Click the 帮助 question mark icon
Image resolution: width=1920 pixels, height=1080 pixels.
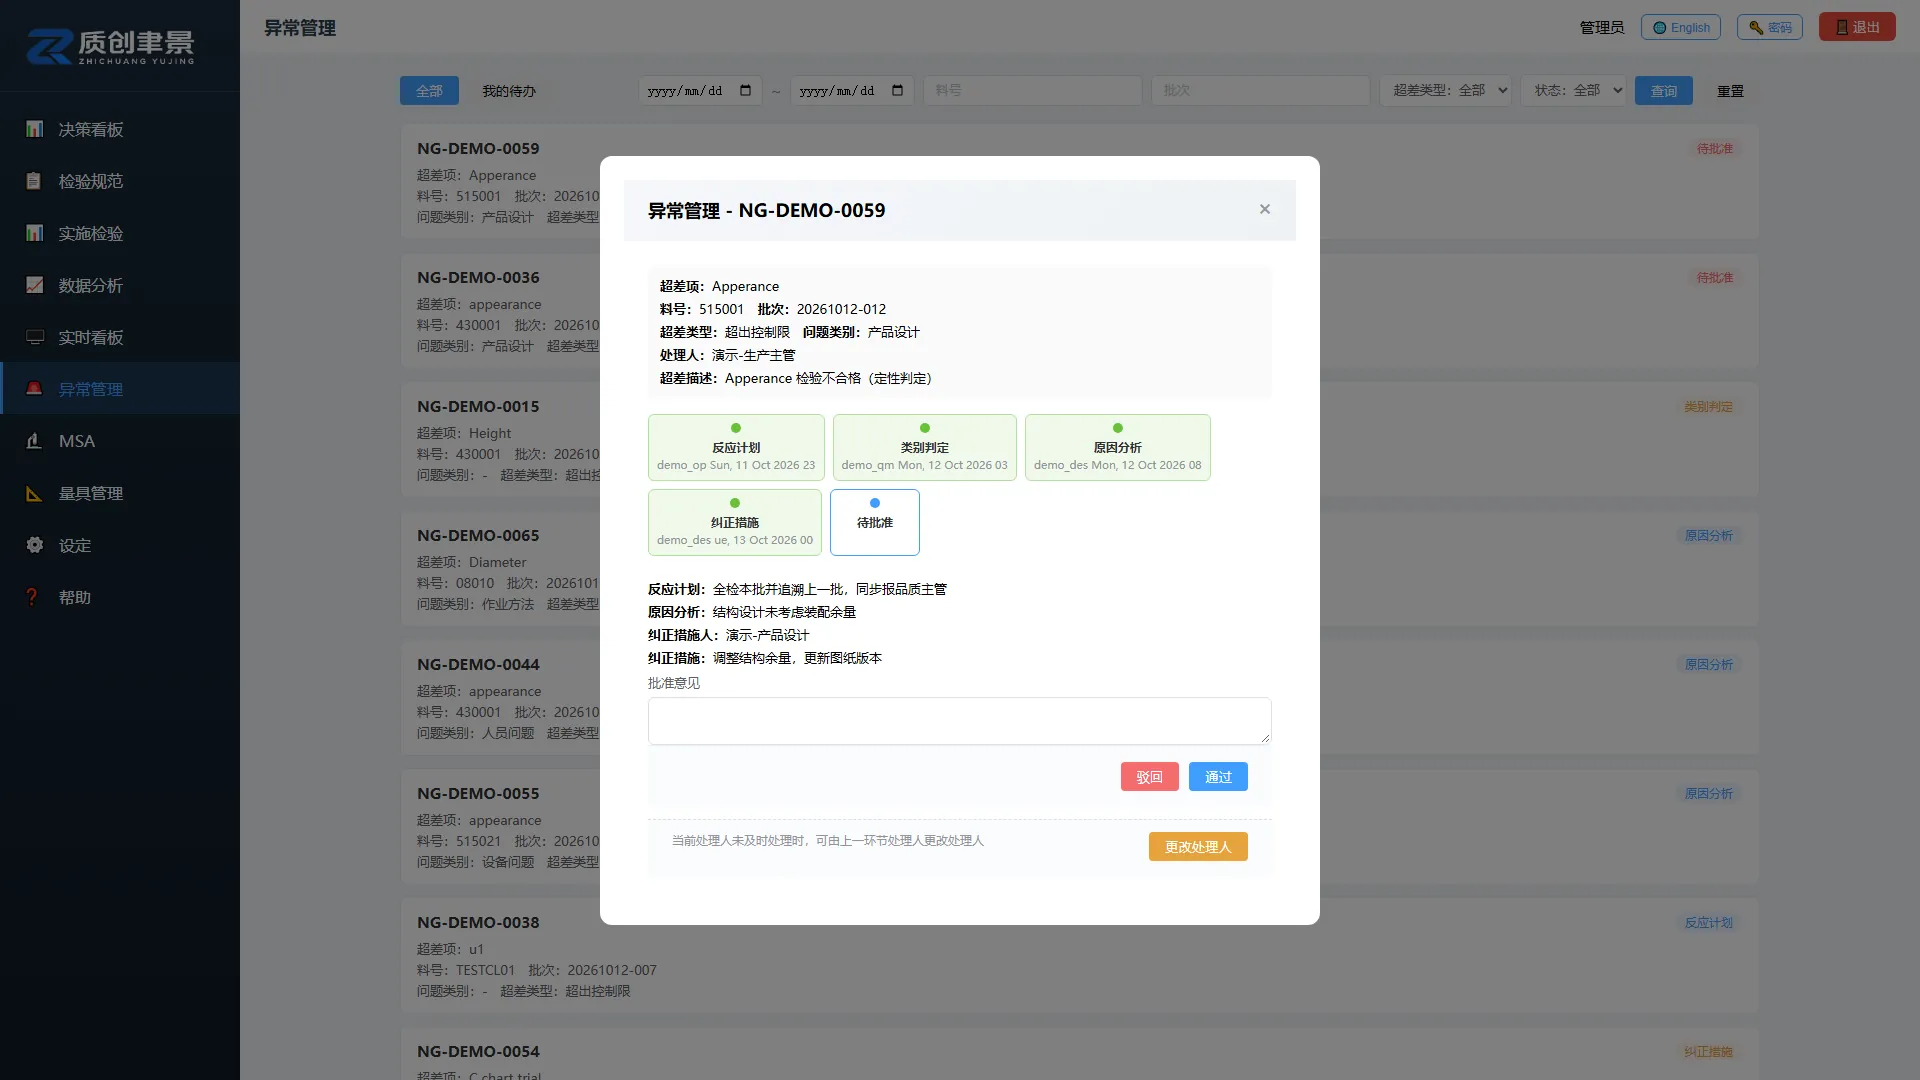[x=34, y=597]
